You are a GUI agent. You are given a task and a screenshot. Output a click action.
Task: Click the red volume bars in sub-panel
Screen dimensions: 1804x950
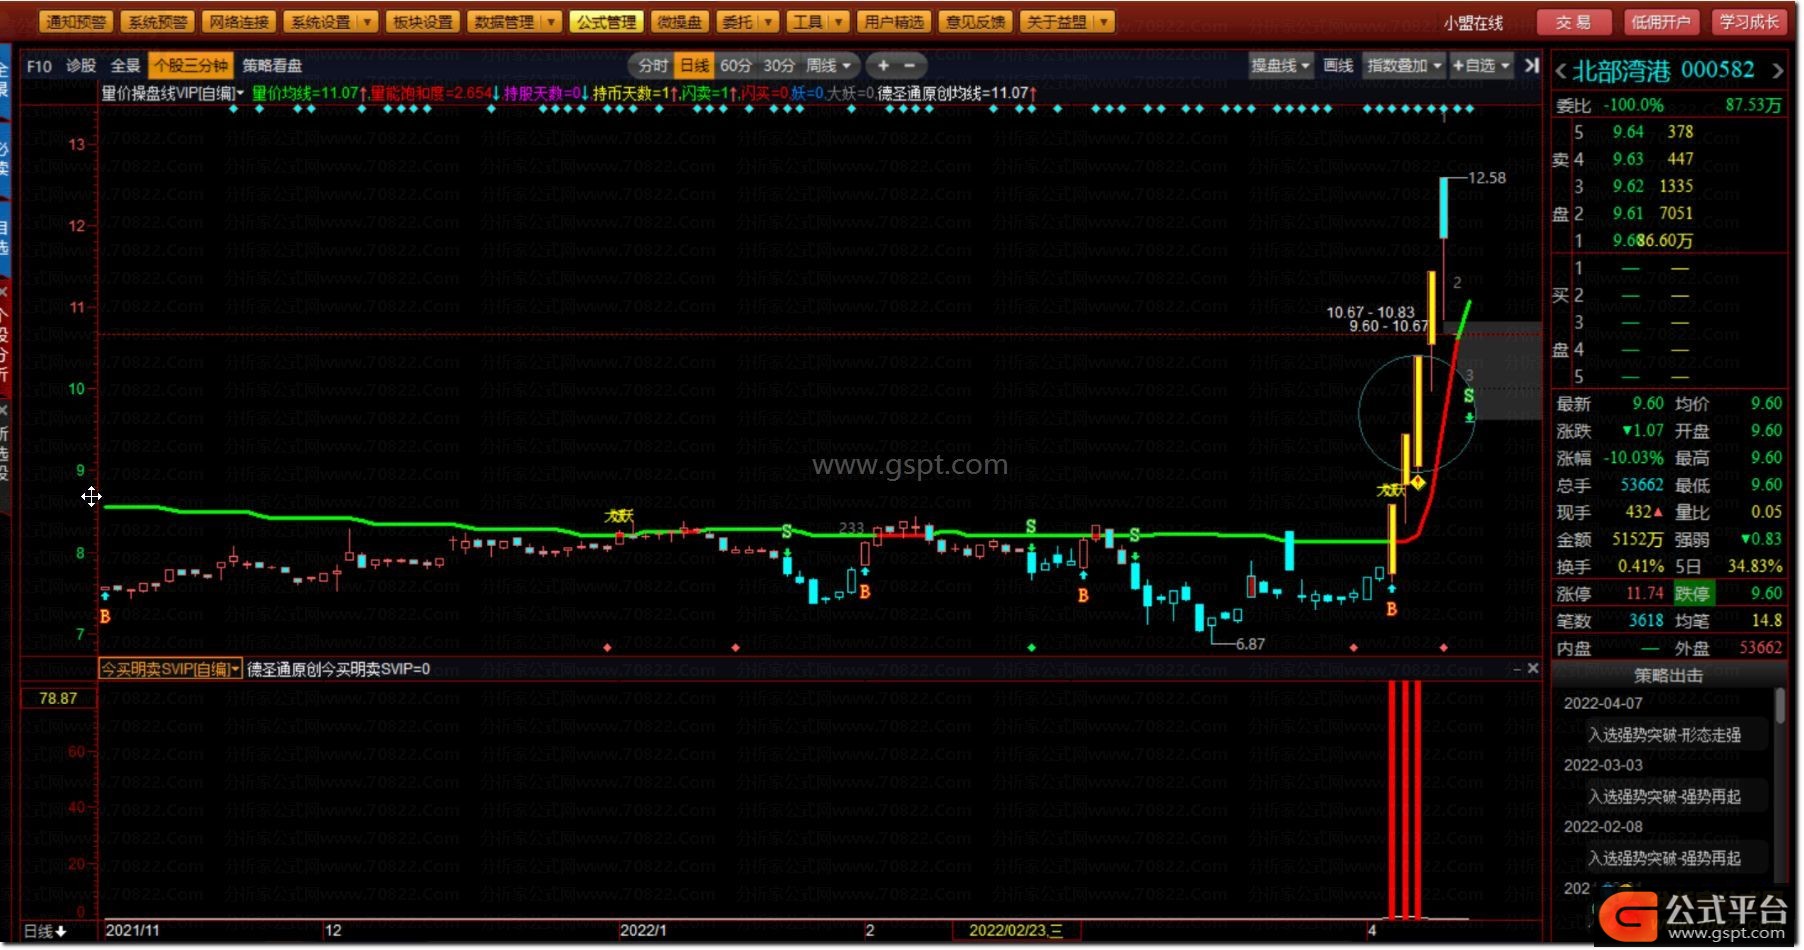coord(1404,800)
